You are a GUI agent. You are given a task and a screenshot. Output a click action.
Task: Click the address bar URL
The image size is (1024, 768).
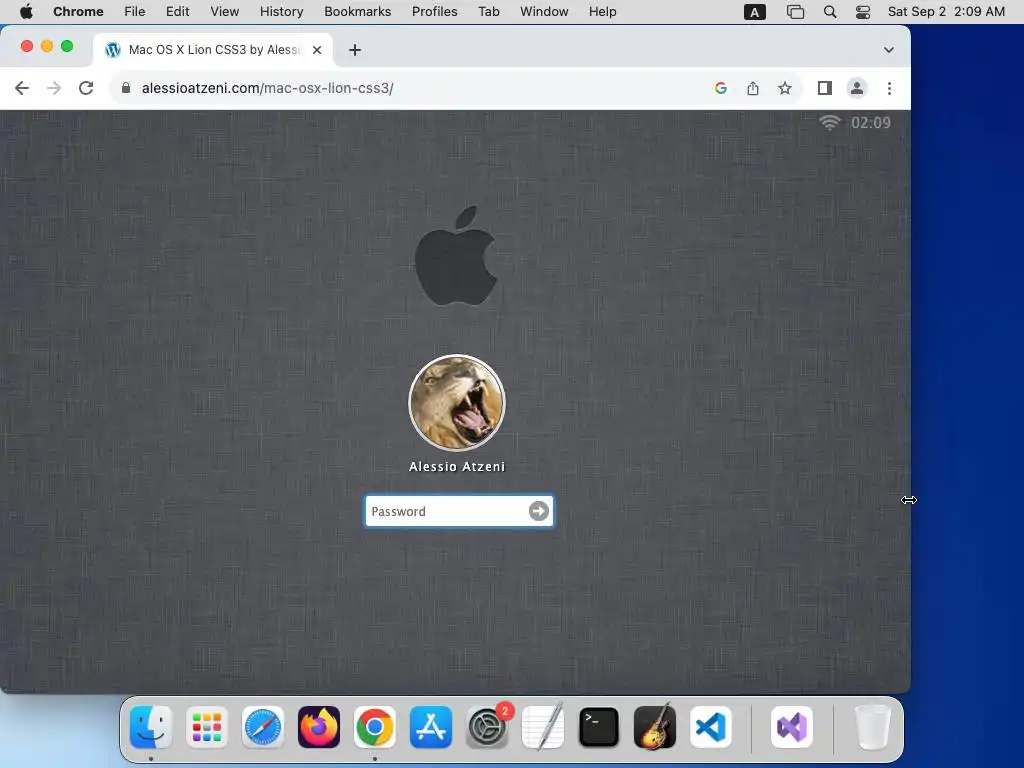pyautogui.click(x=268, y=88)
